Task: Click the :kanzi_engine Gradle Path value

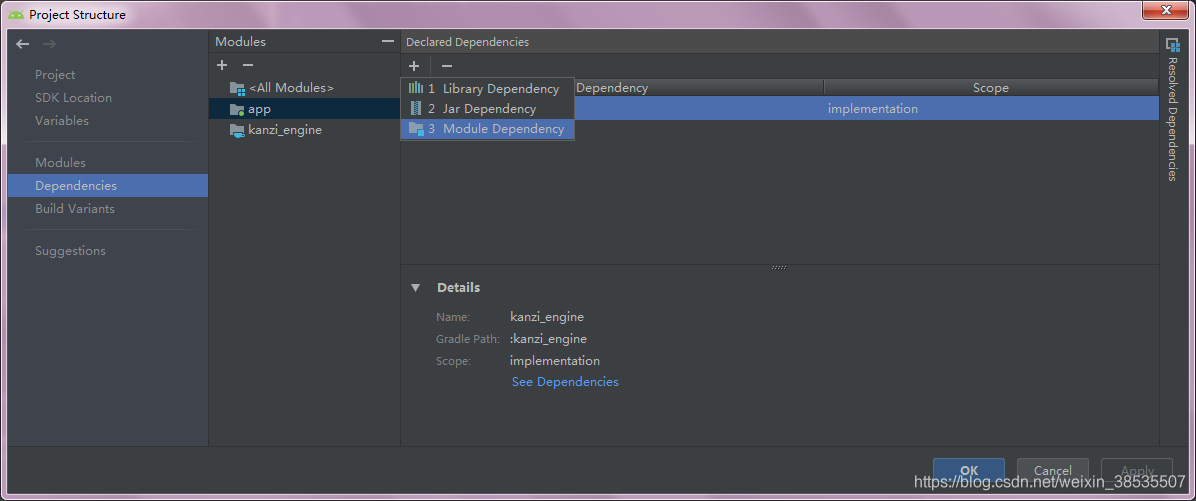Action: [x=548, y=339]
